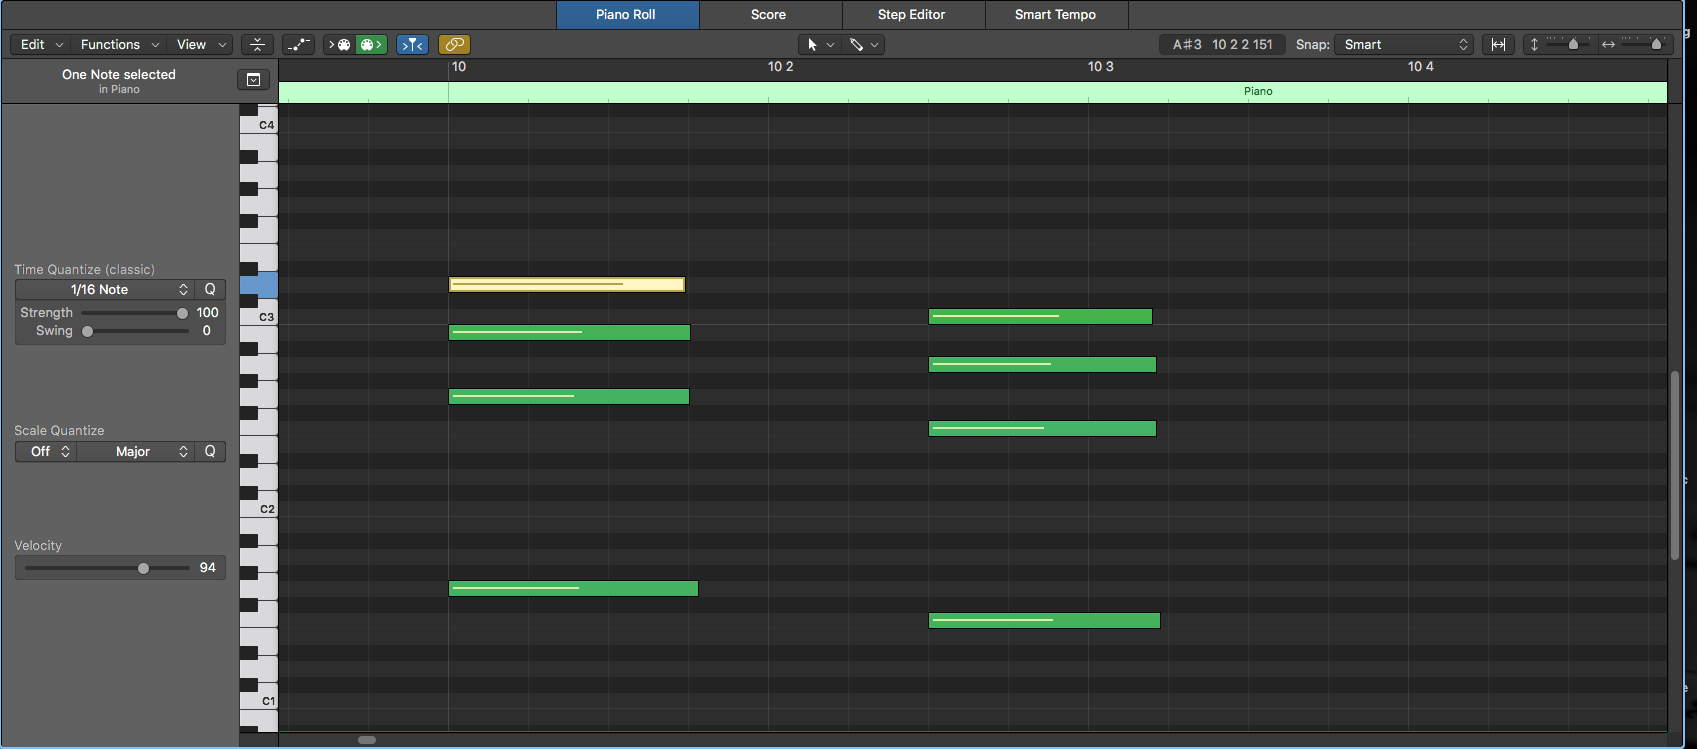Toggle the blue Catch Playhead button
Viewport: 1697px width, 749px height.
412,44
